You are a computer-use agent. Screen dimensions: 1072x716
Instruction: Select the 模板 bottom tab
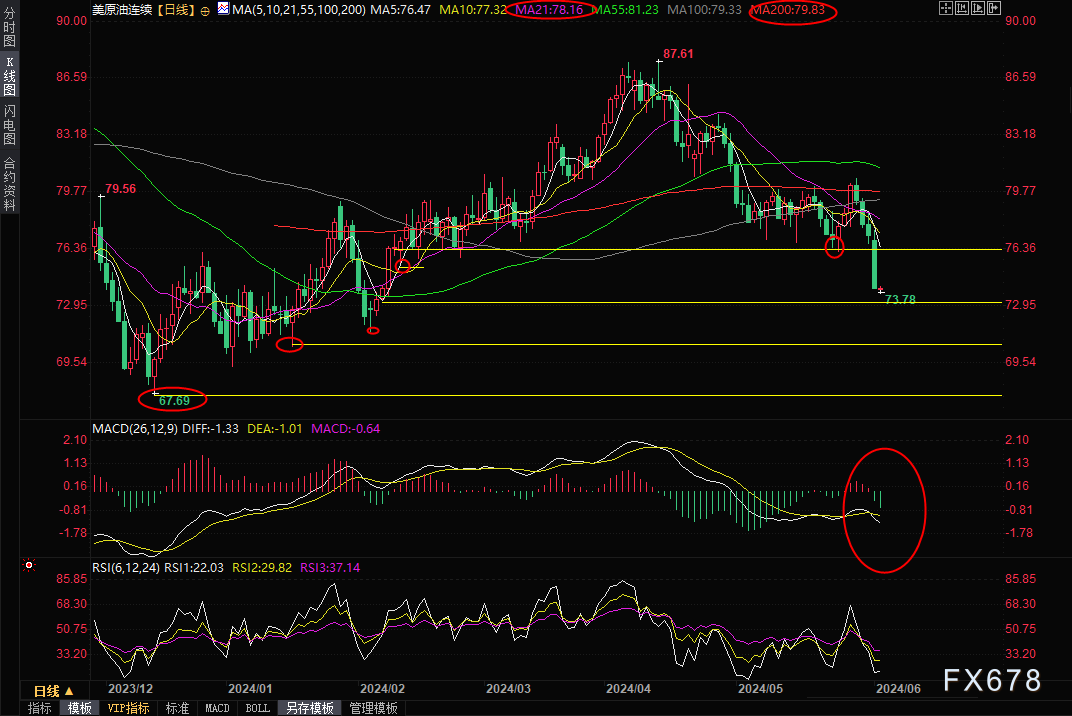80,708
